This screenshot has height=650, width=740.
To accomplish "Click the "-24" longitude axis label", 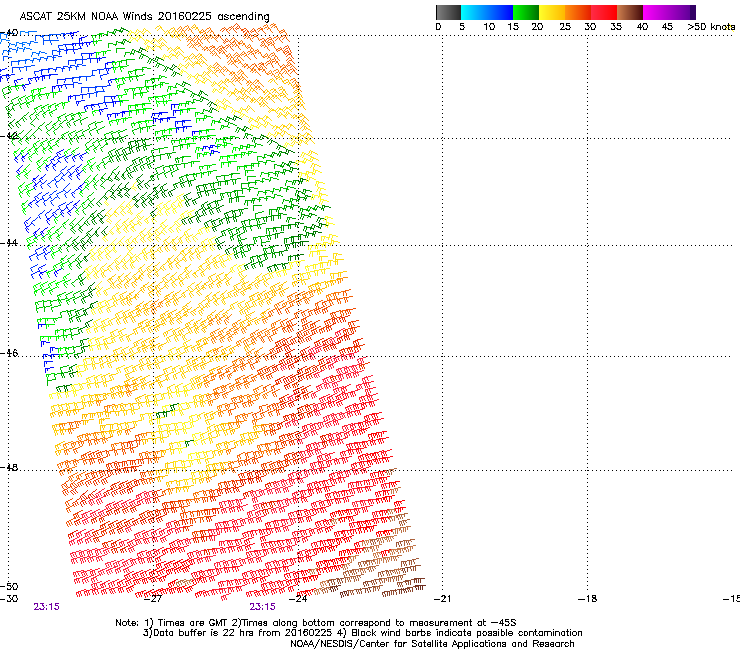I will click(298, 599).
